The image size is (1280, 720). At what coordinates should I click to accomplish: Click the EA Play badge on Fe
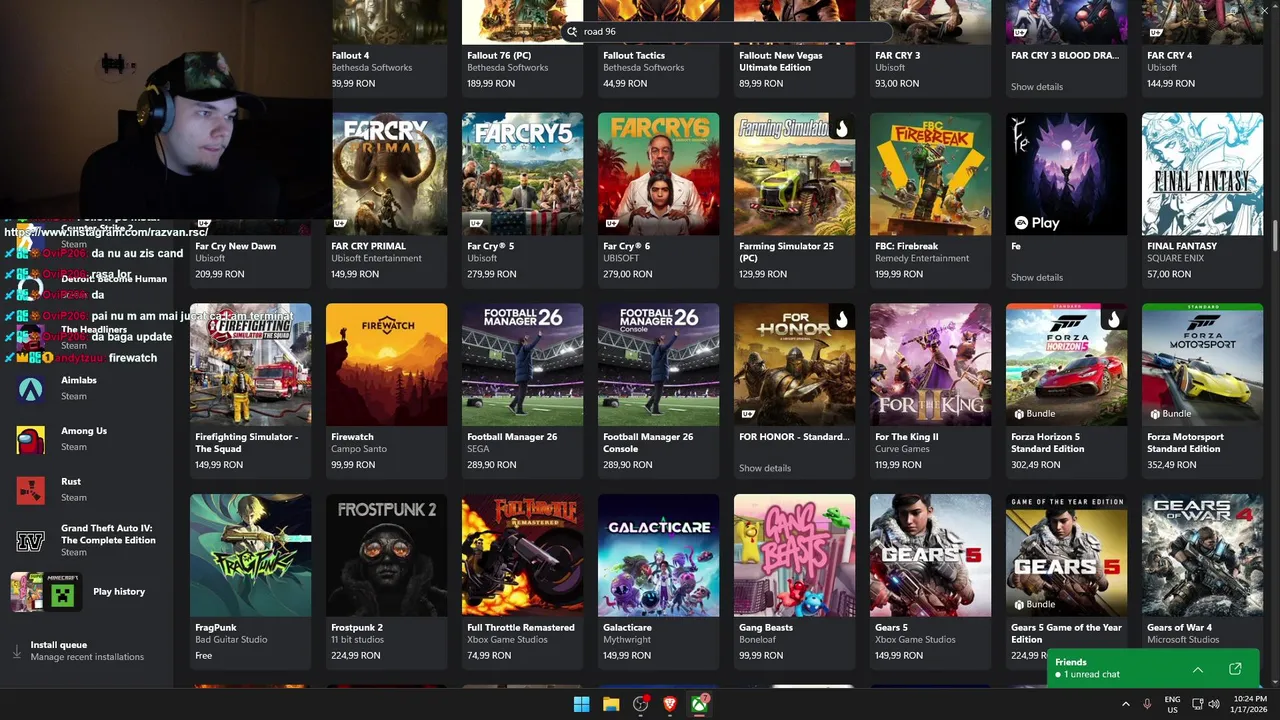point(1036,223)
